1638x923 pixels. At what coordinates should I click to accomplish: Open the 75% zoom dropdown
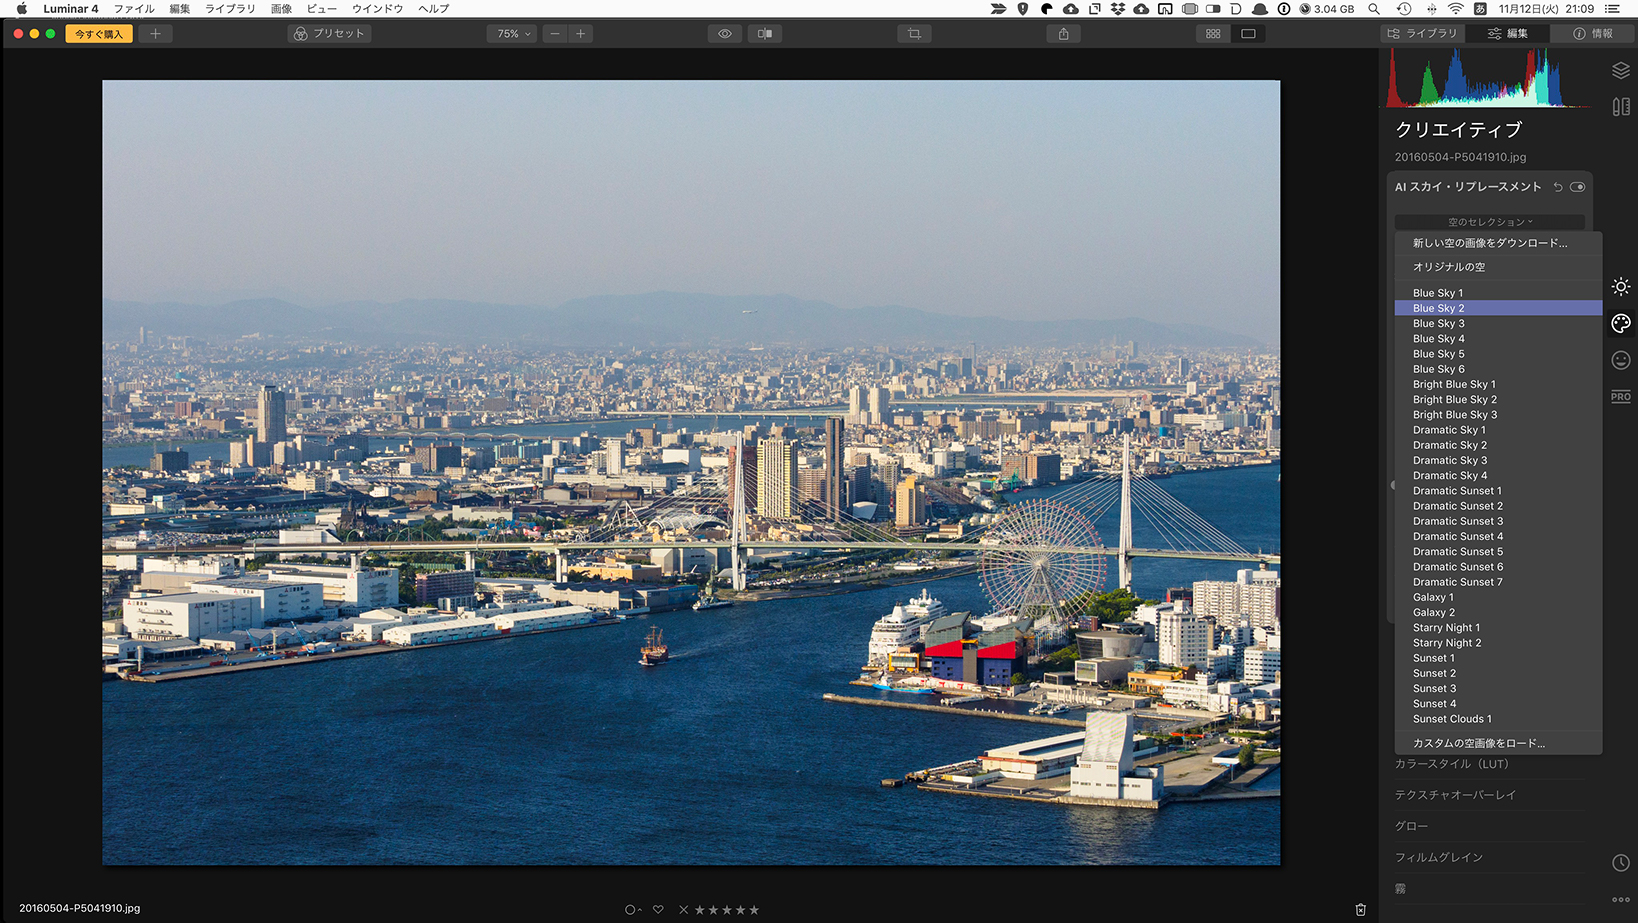click(514, 34)
